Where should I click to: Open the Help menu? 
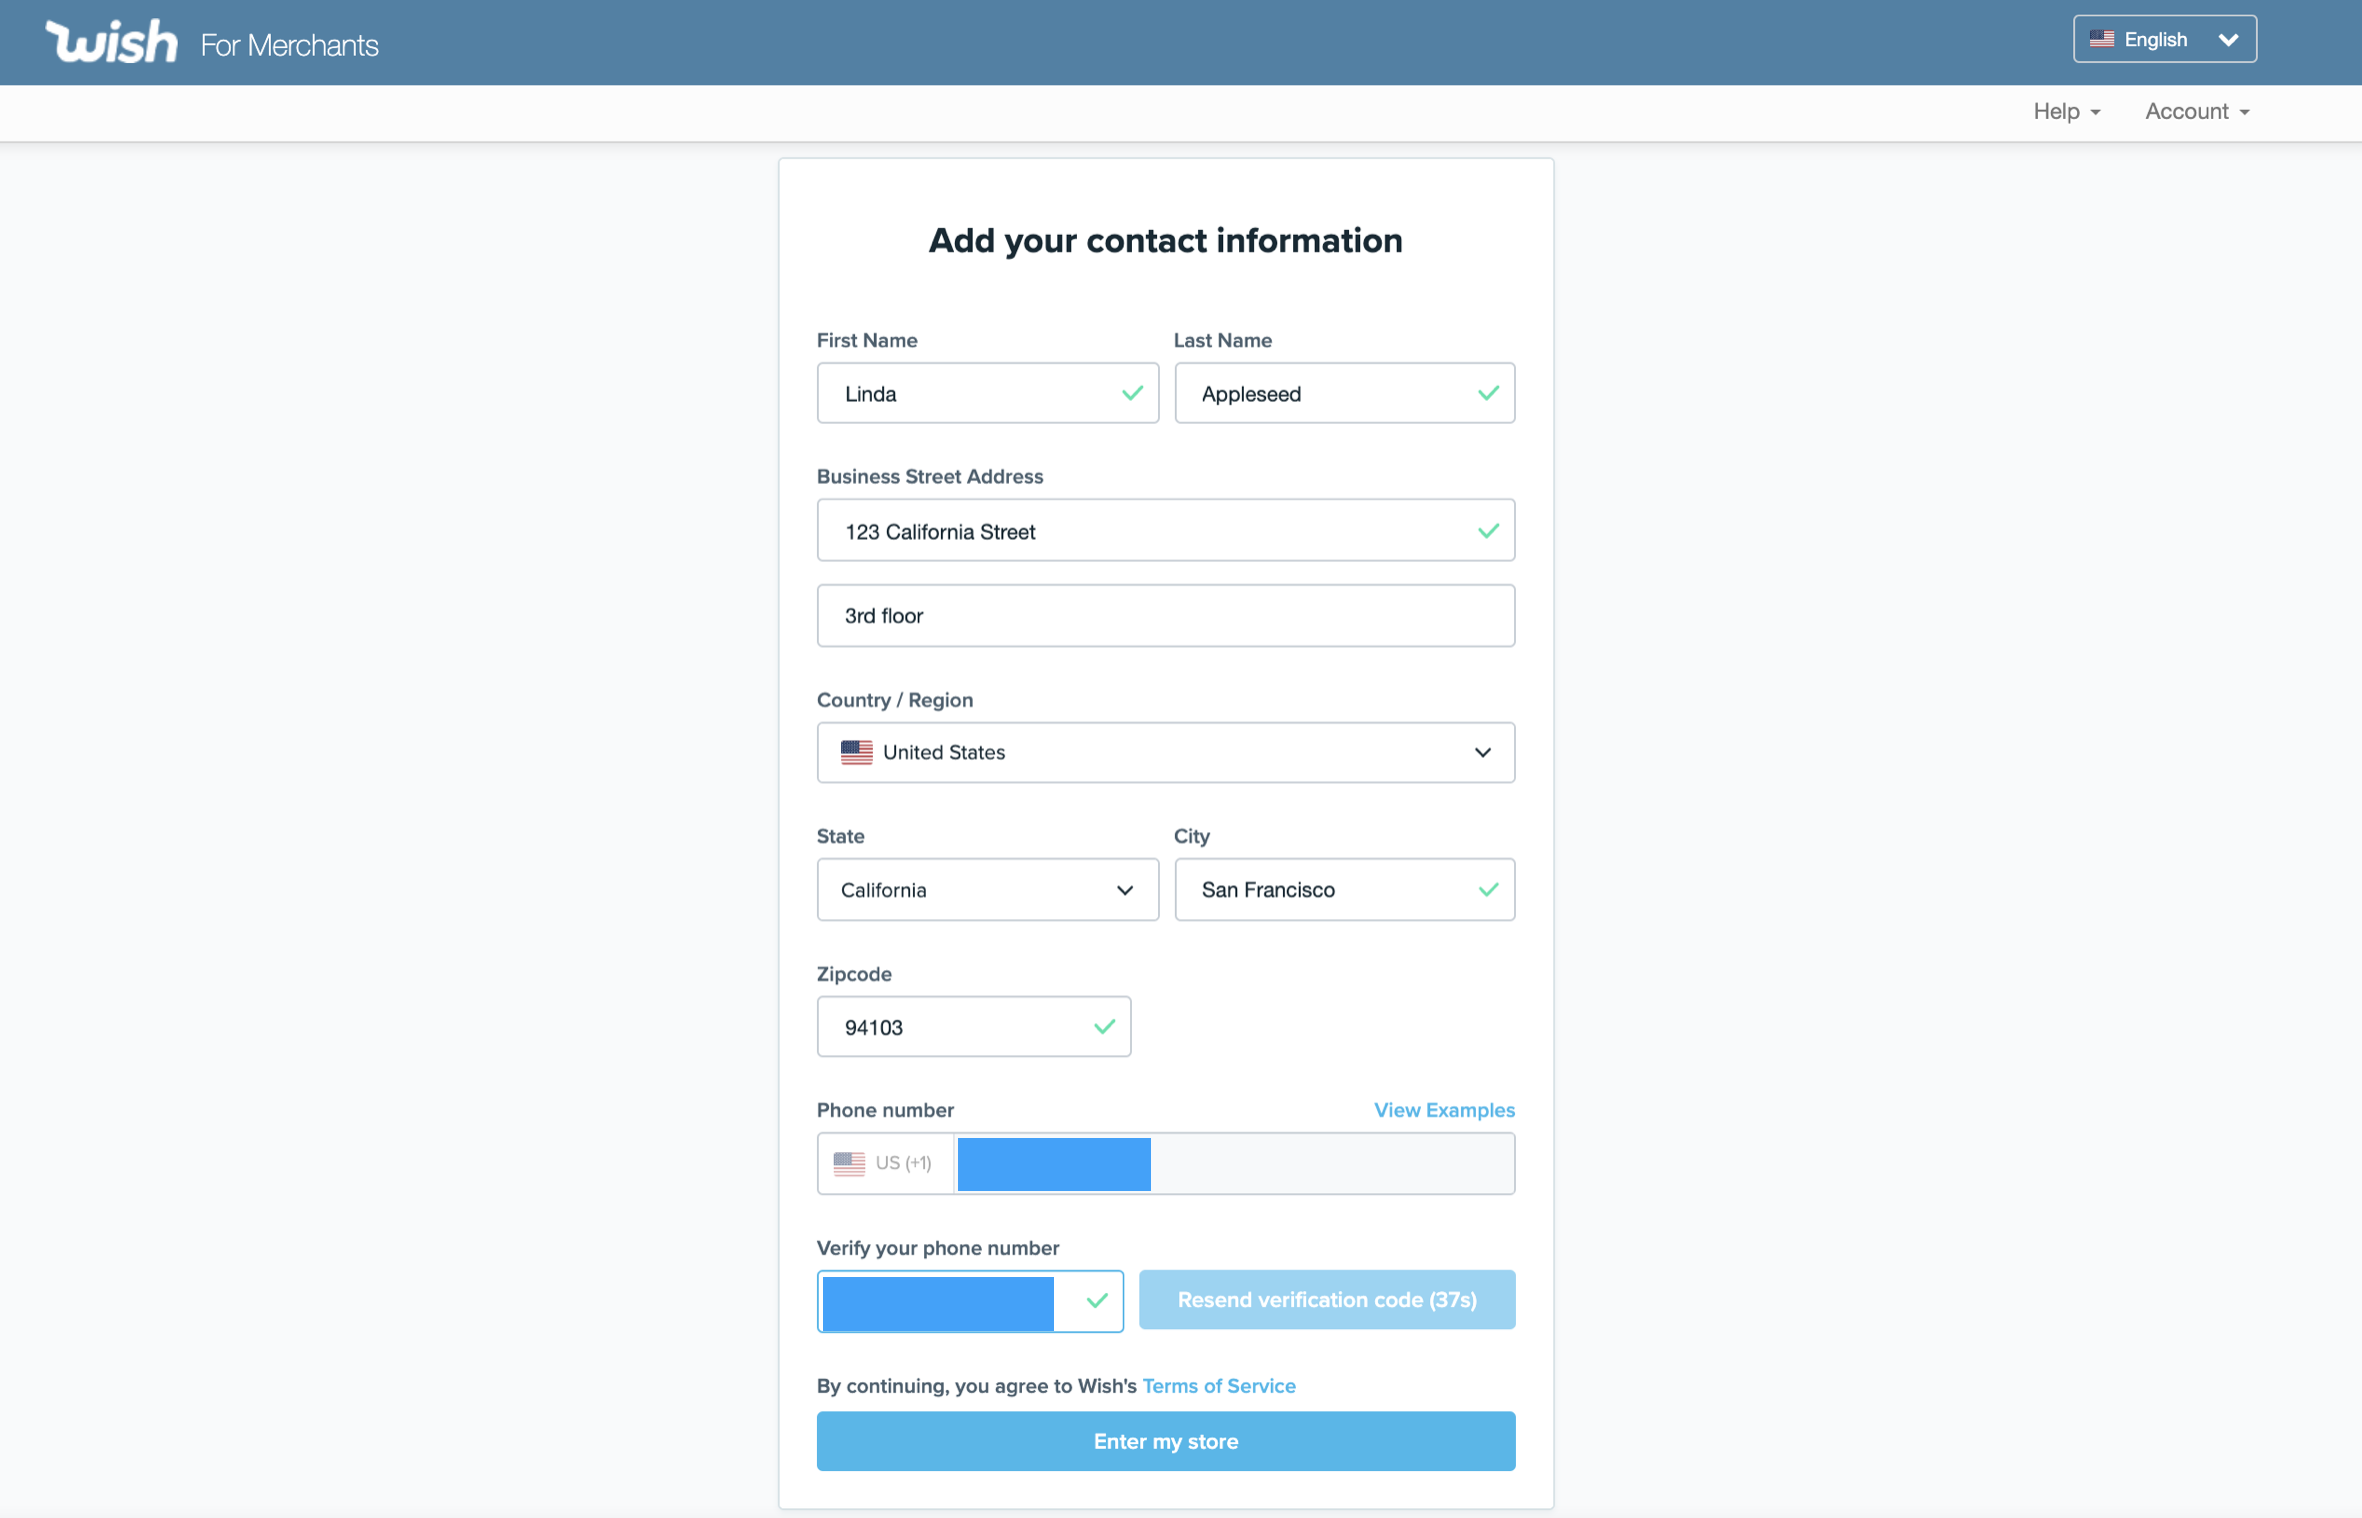(2066, 112)
